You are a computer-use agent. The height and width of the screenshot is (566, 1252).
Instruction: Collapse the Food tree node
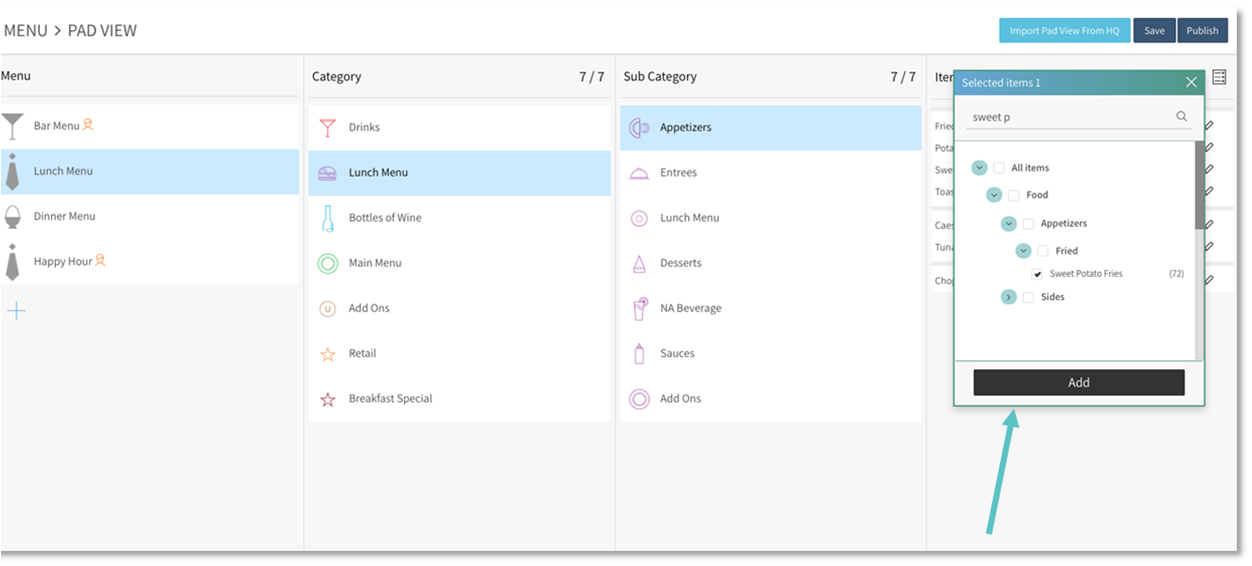tap(994, 195)
